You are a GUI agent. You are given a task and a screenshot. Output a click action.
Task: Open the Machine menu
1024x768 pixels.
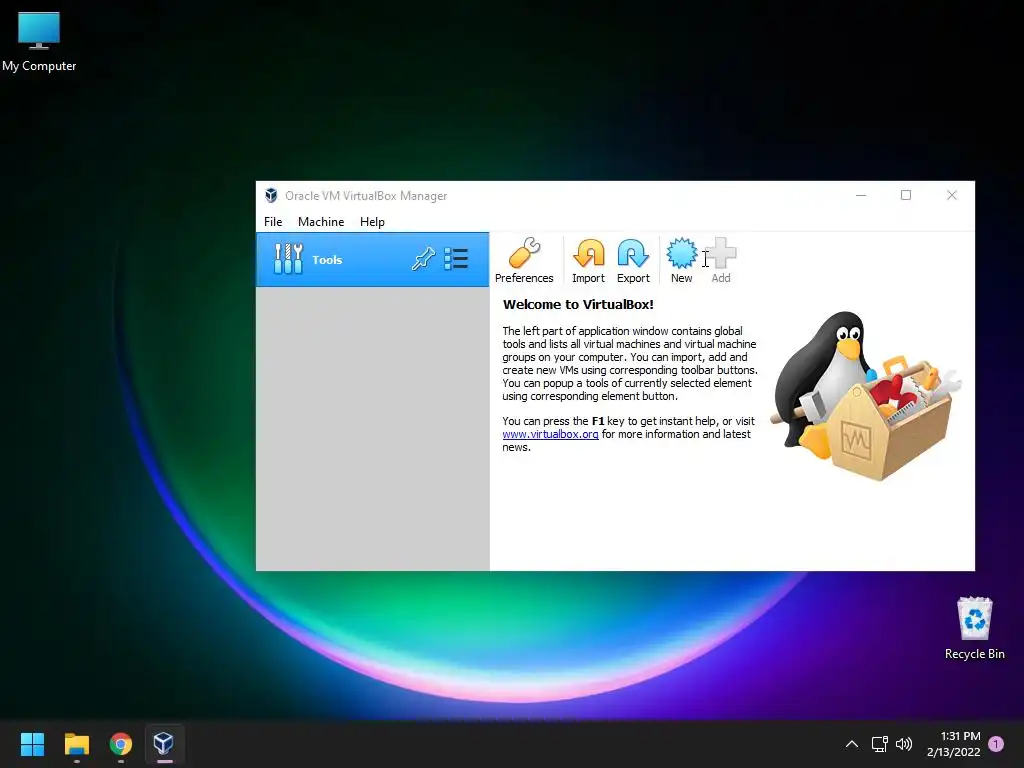coord(321,221)
